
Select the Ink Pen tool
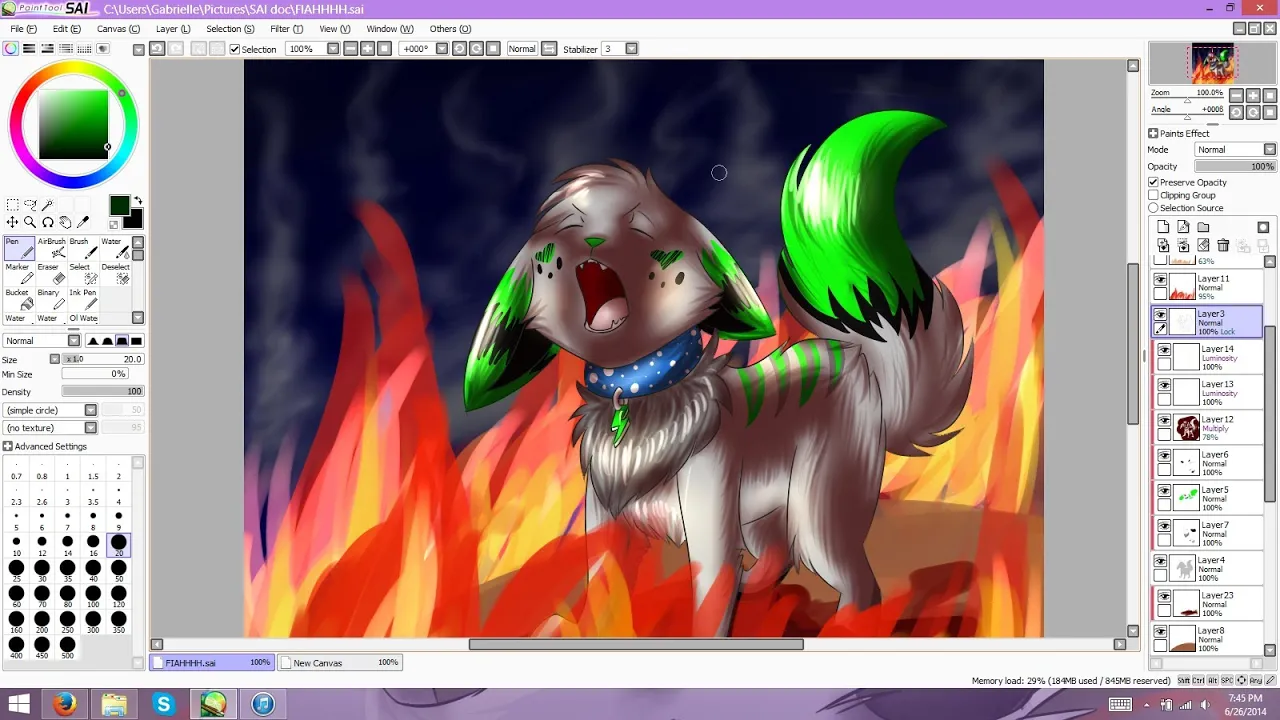click(82, 299)
